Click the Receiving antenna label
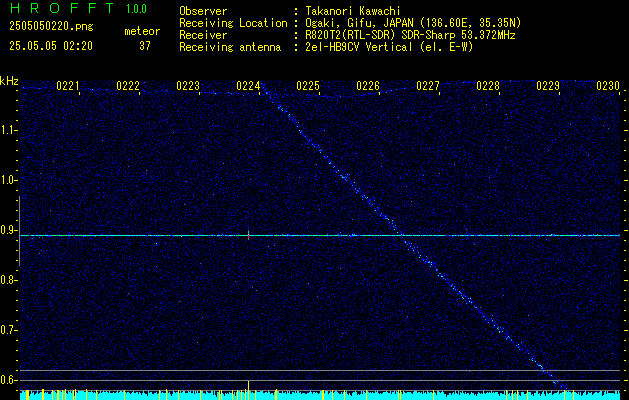 click(230, 47)
